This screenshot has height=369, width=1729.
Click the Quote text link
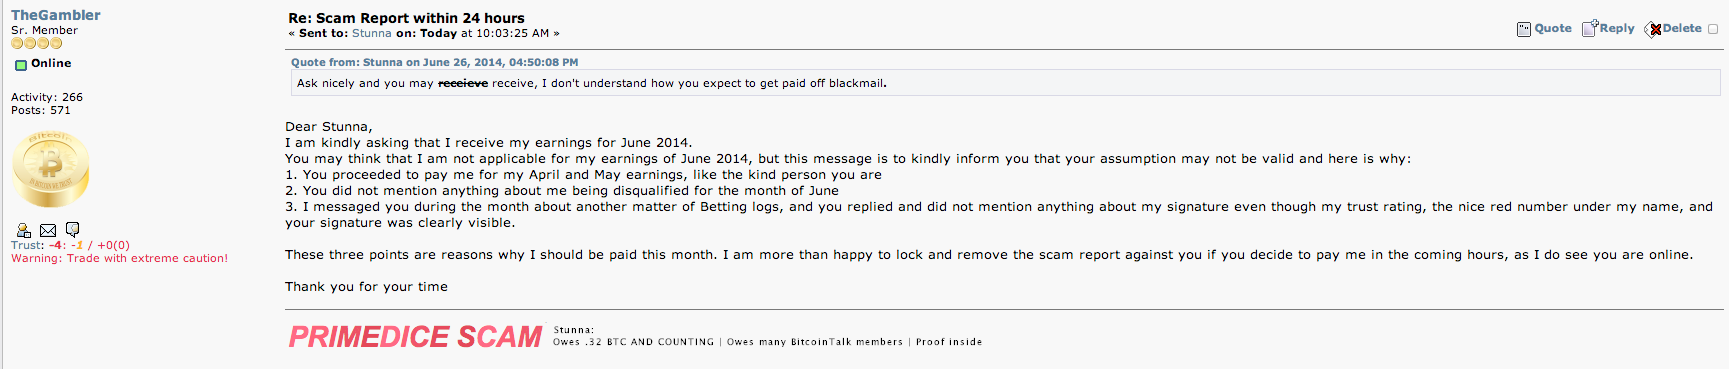tap(1553, 28)
